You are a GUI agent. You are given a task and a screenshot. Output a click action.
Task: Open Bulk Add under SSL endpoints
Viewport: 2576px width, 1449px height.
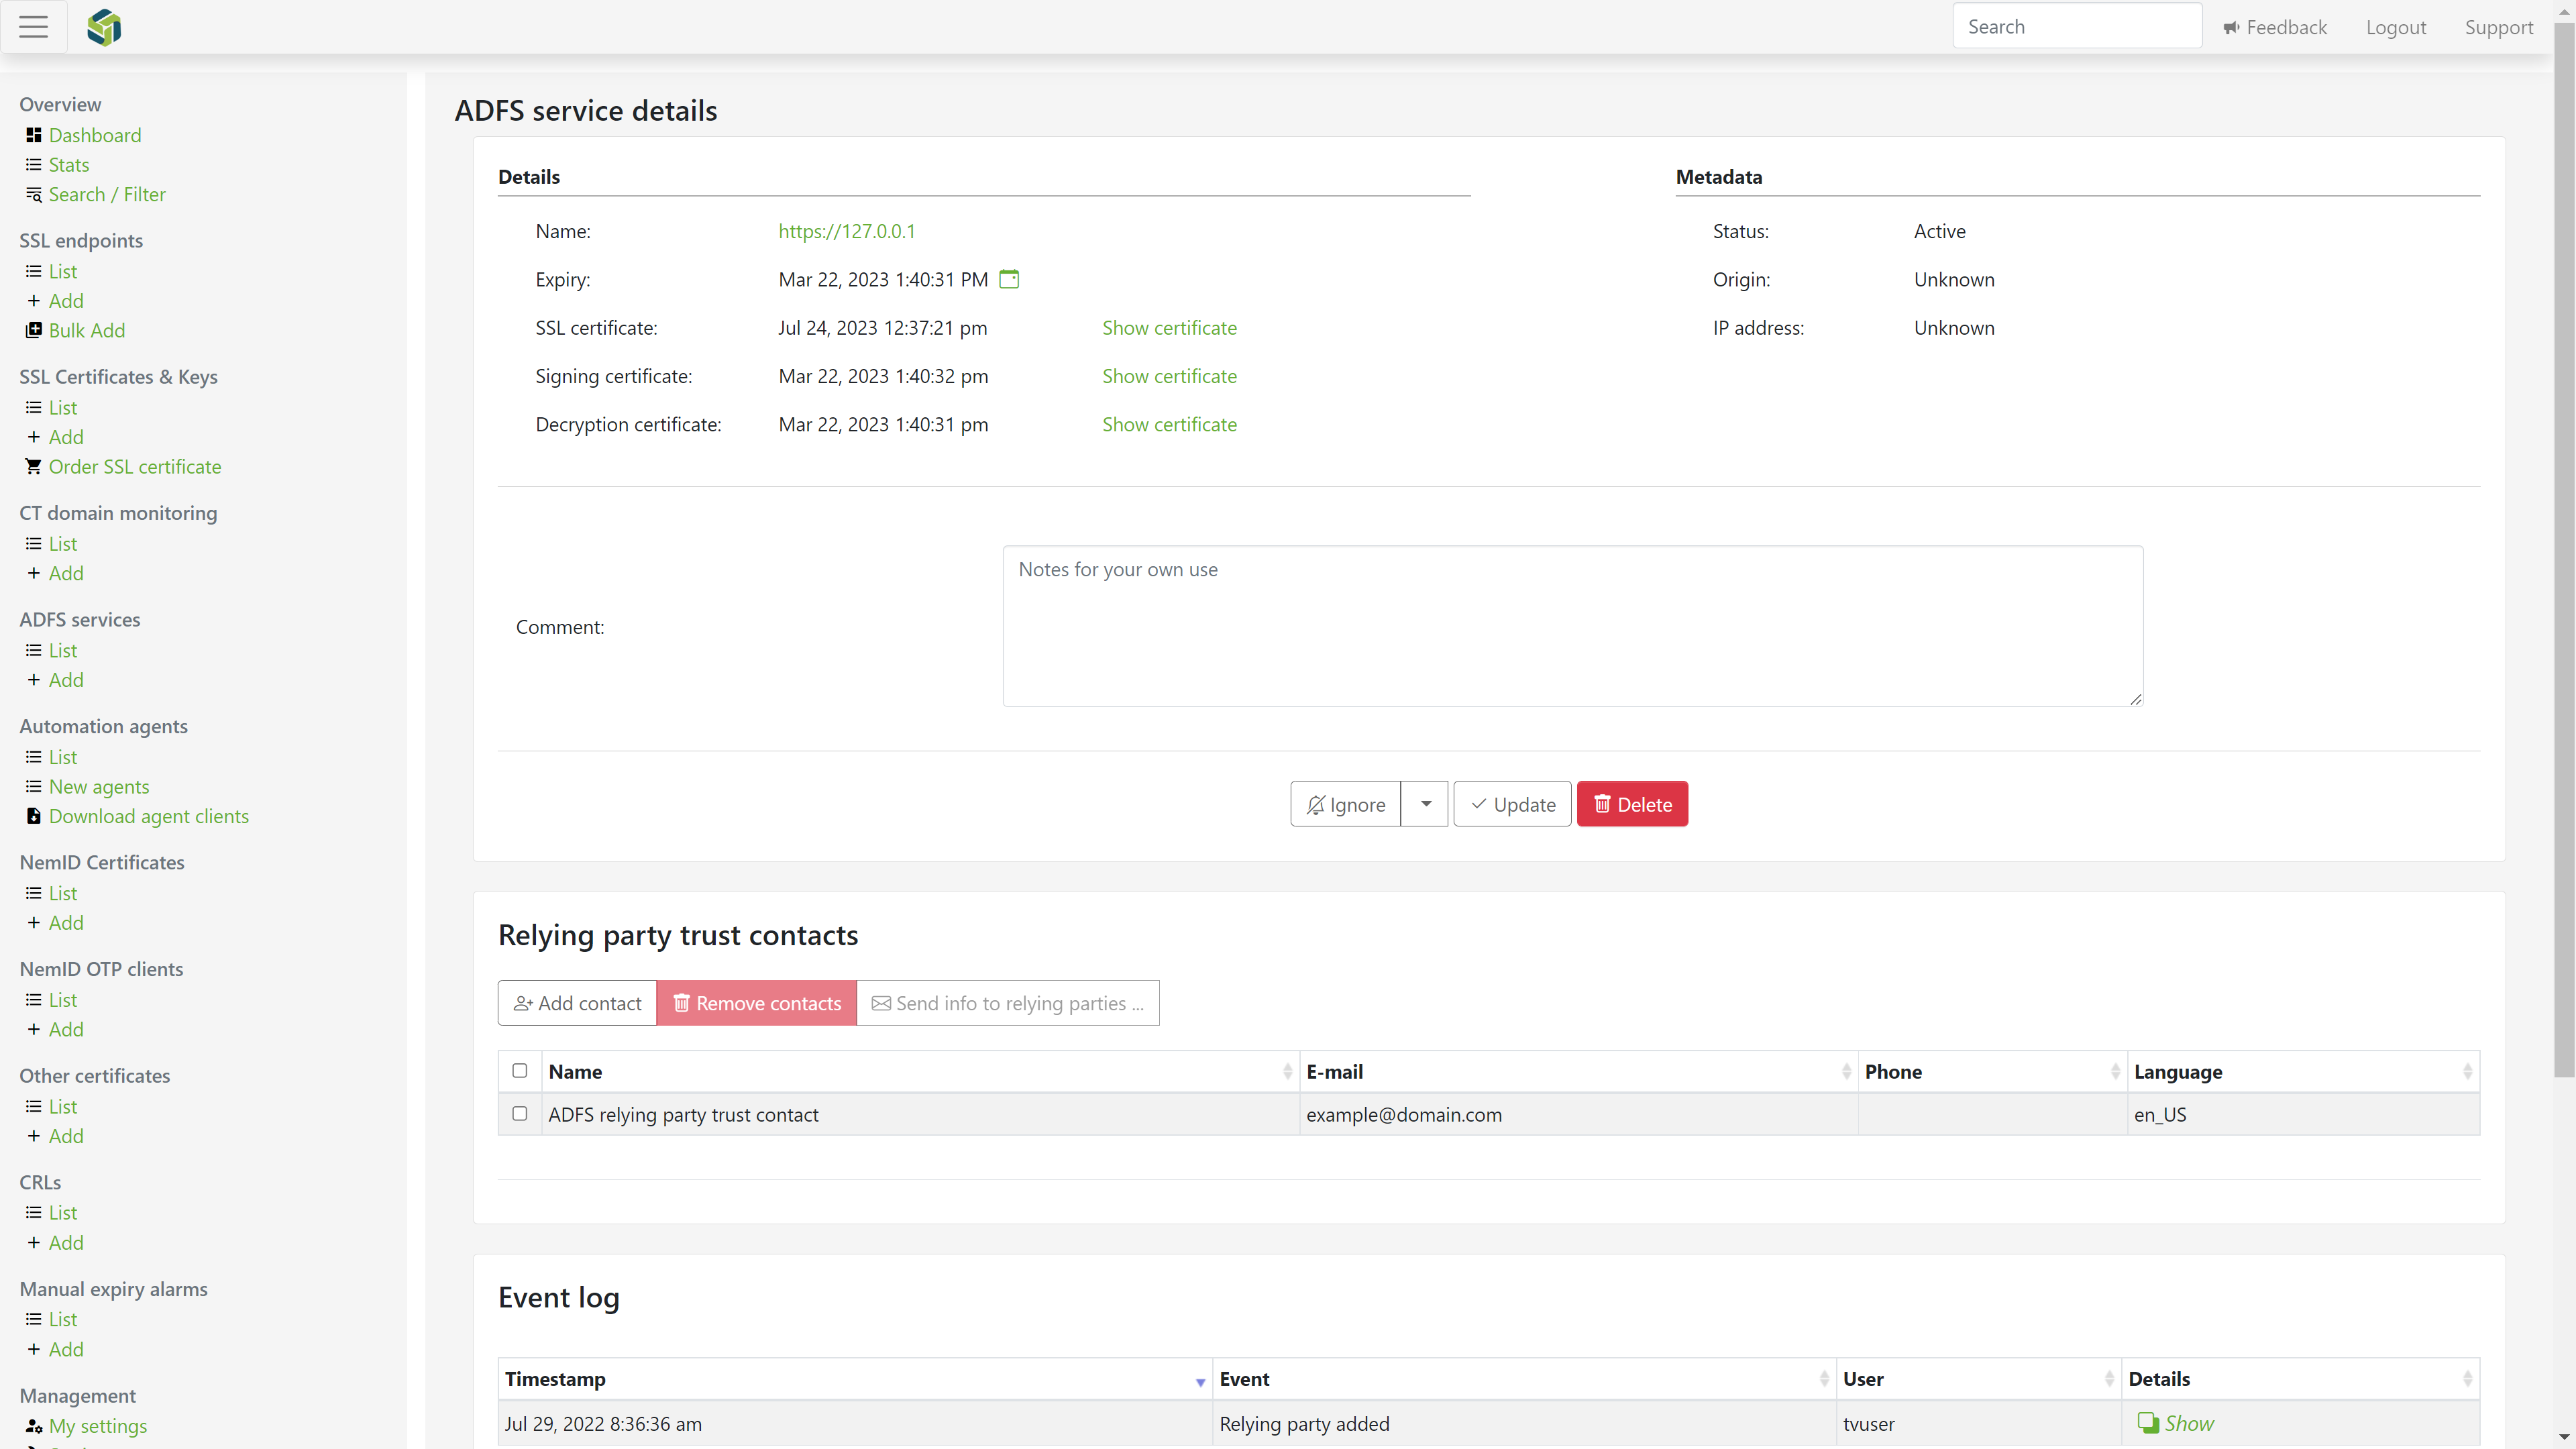tap(87, 330)
